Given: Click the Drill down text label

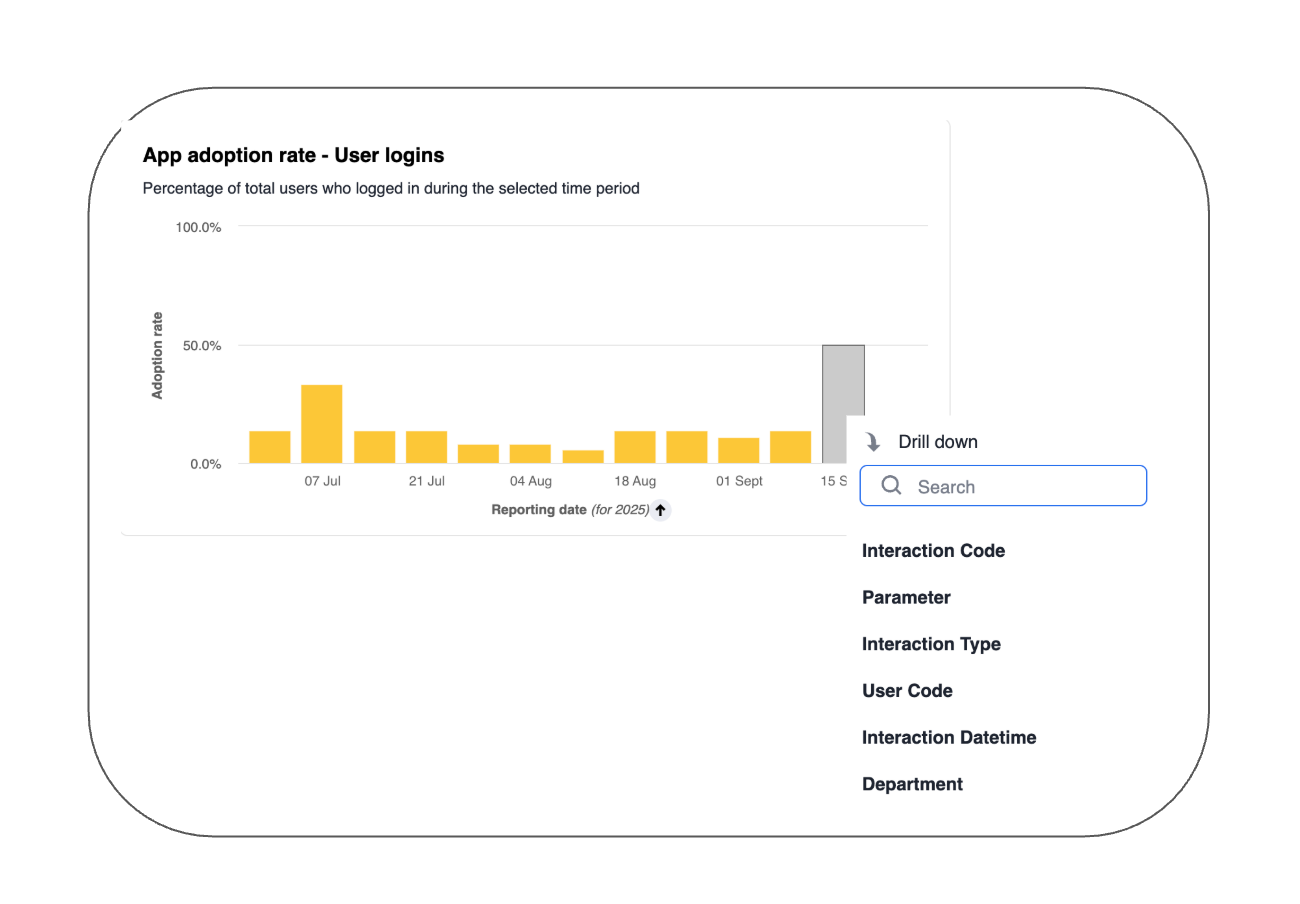Looking at the screenshot, I should tap(938, 441).
